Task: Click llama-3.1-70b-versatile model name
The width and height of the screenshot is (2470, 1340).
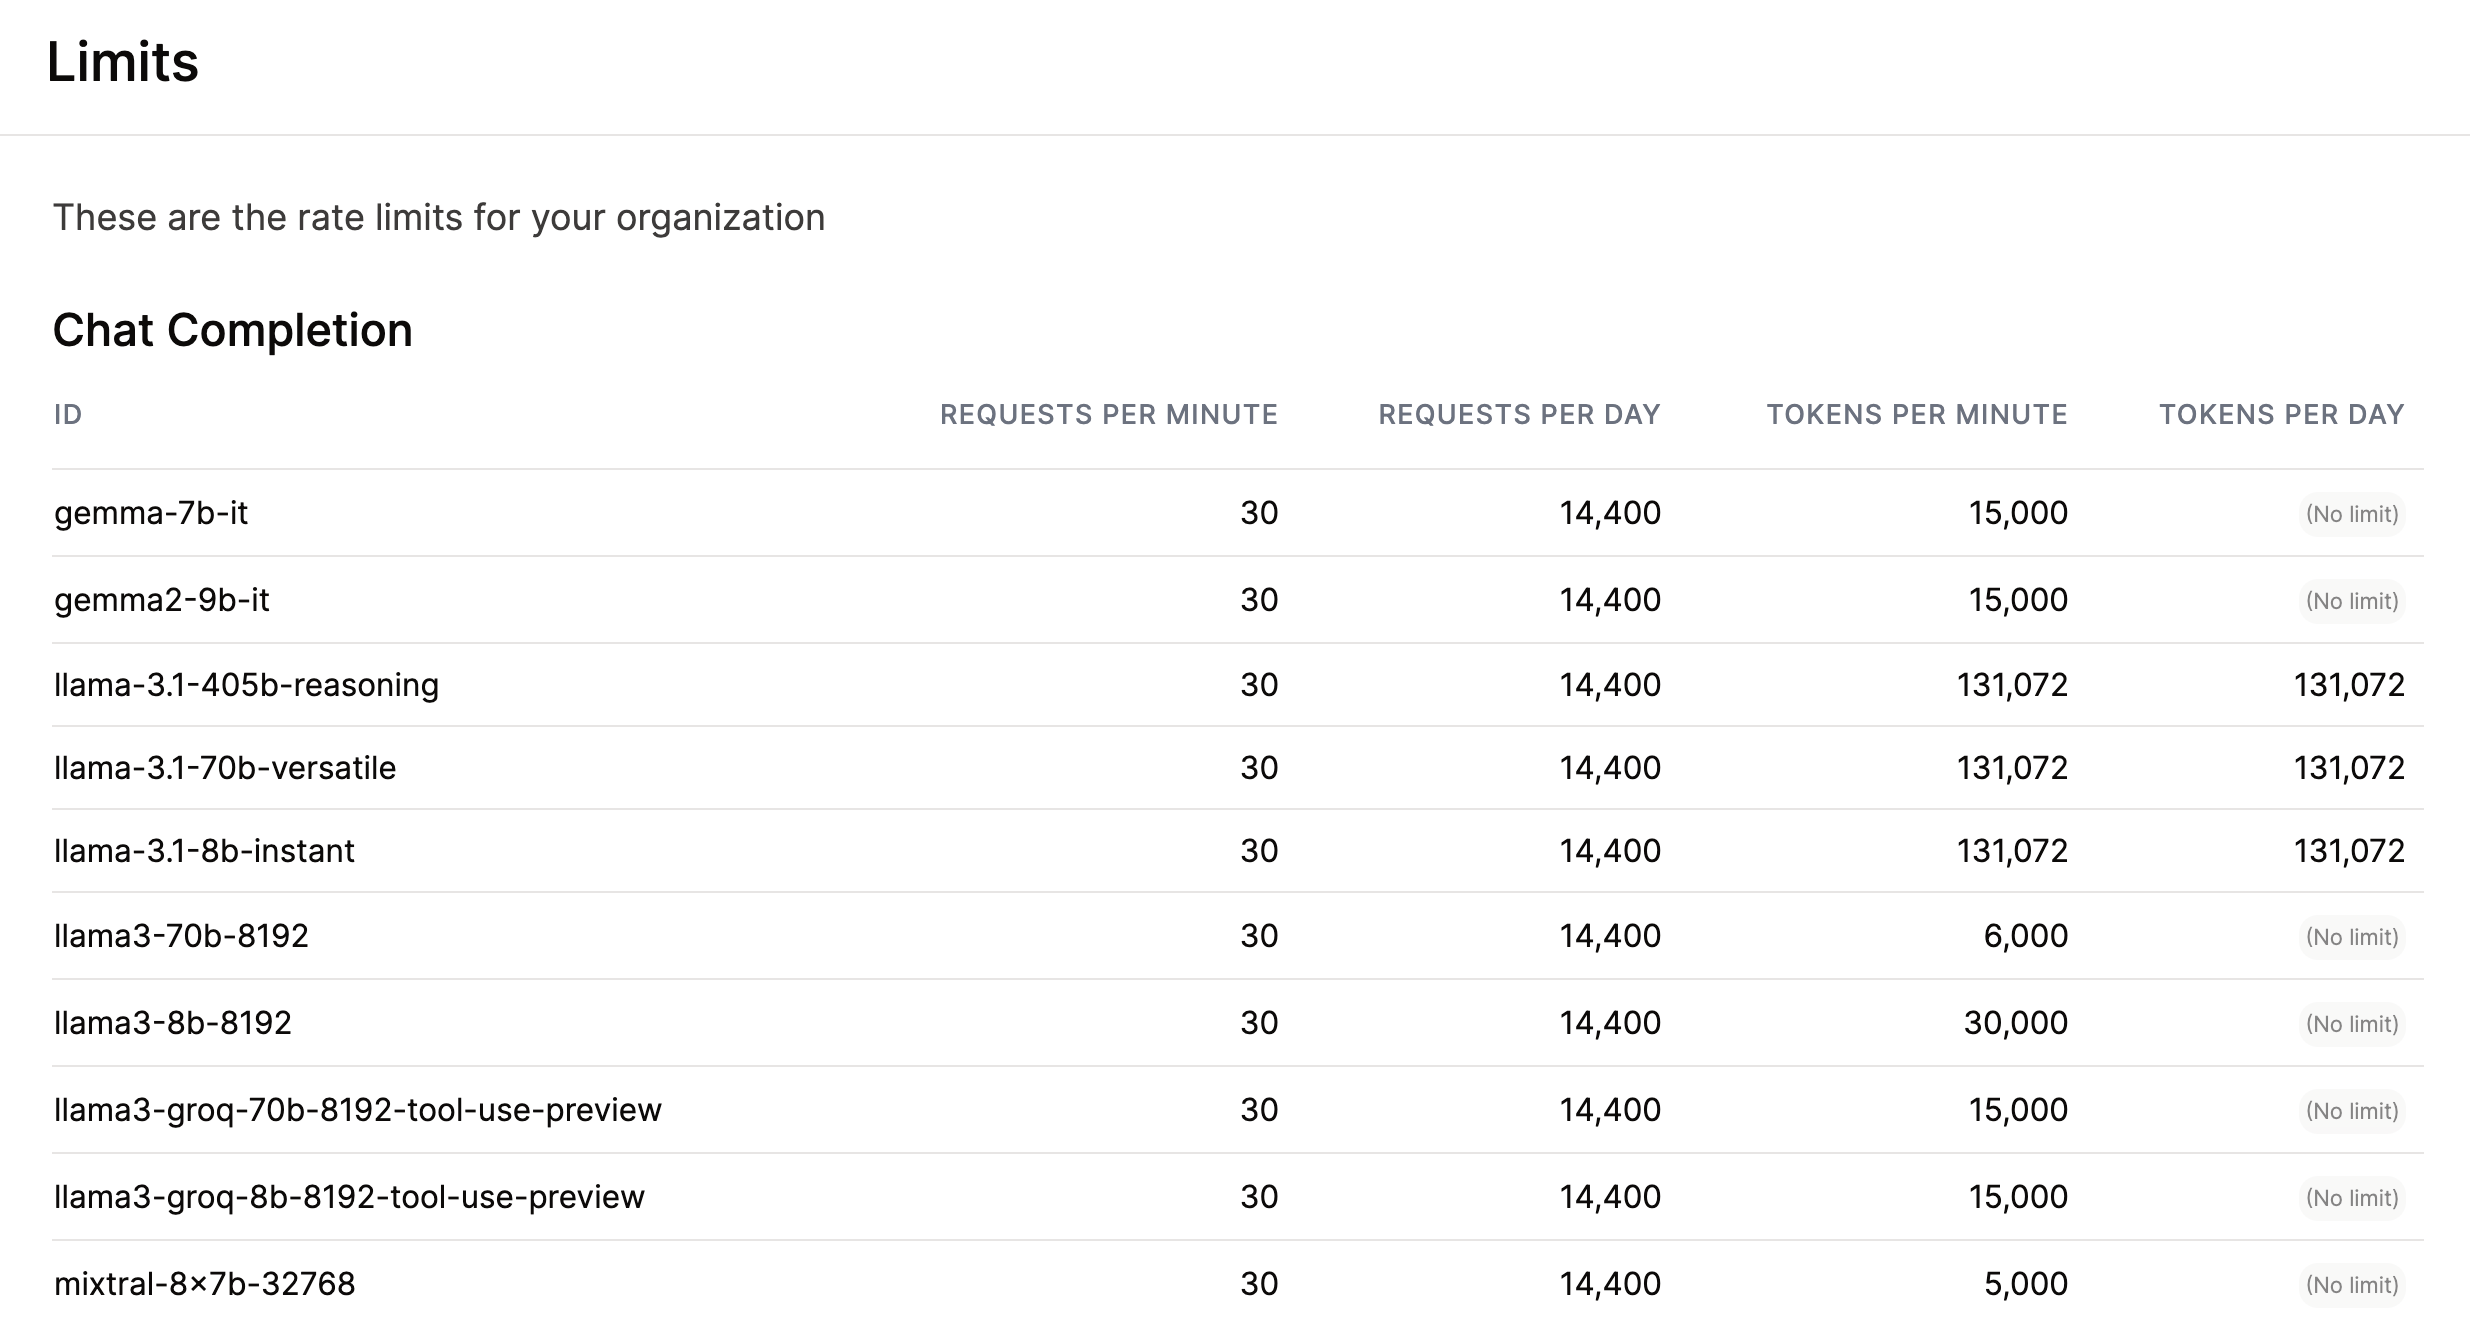Action: tap(225, 768)
